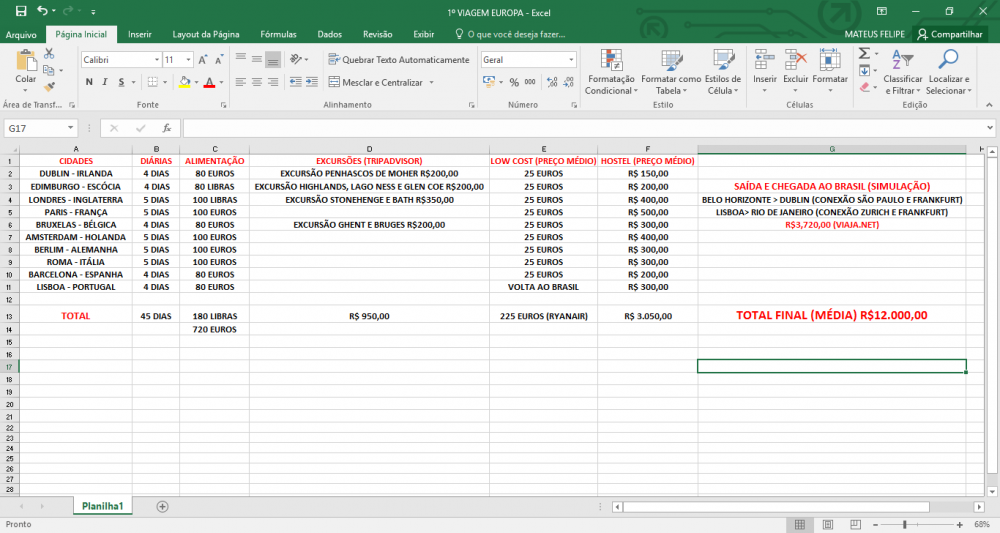Screen dimensions: 1000x533
Task: Click the Cut scissors icon
Action: click(x=48, y=54)
